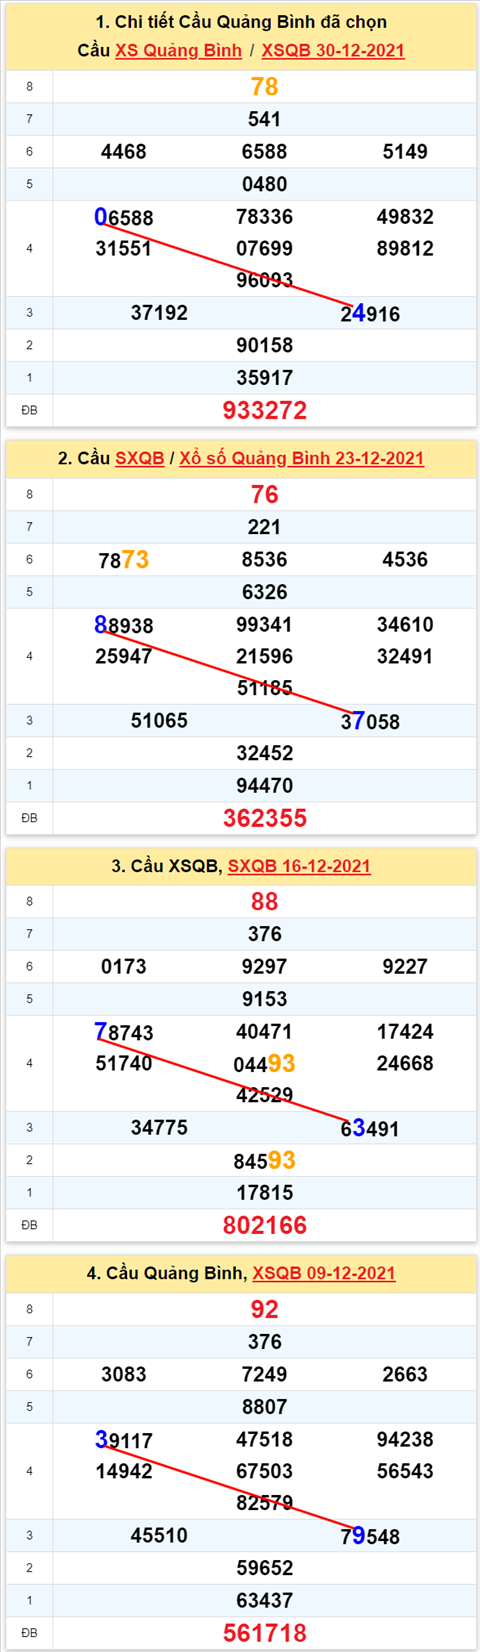The width and height of the screenshot is (480, 1652).
Task: Click red prize 8 number 92
Action: click(x=265, y=1309)
